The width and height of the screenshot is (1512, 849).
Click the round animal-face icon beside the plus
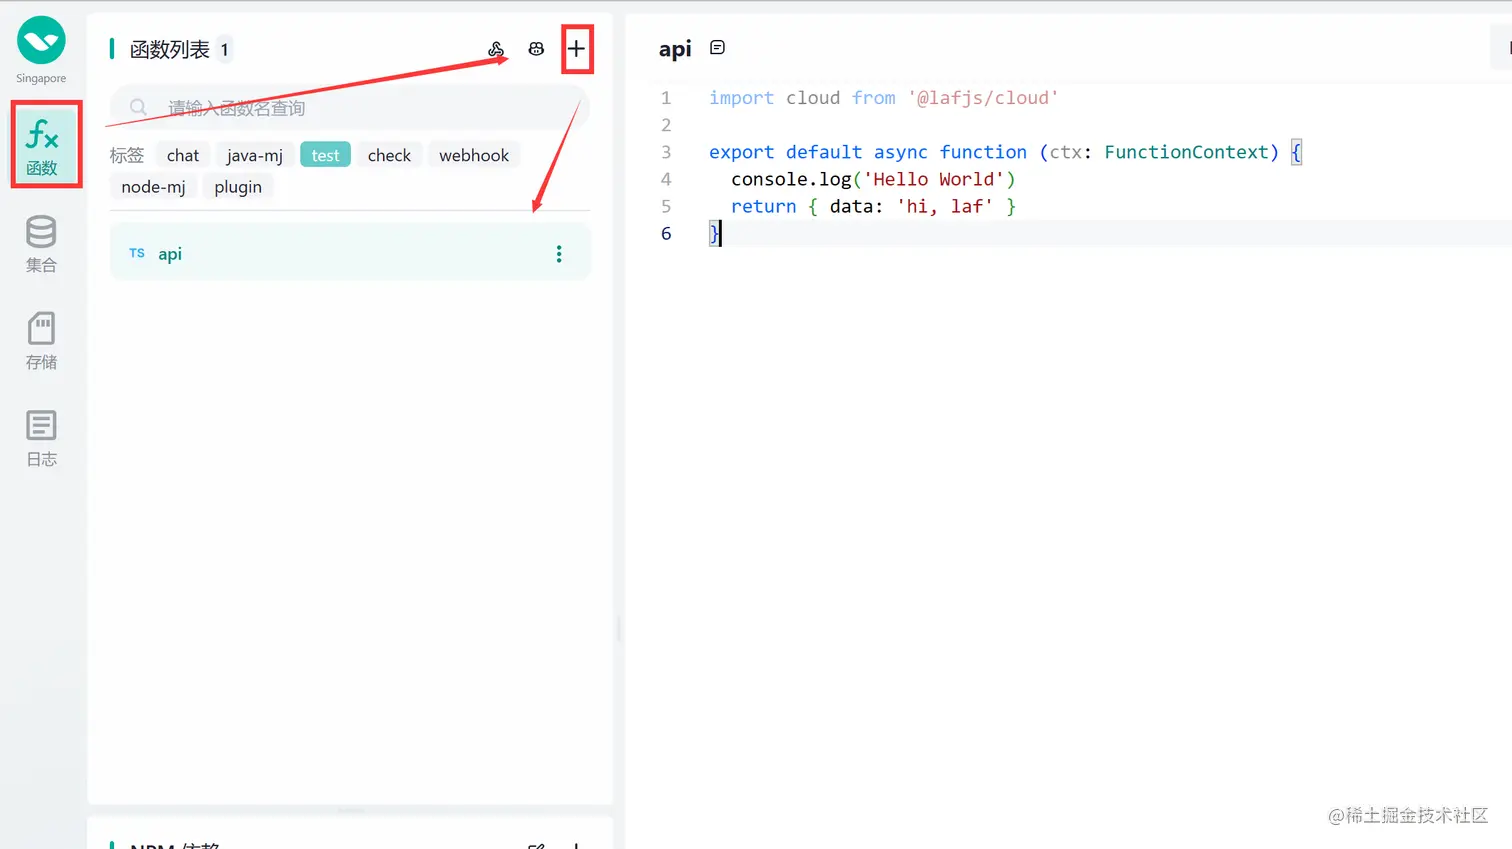(536, 49)
